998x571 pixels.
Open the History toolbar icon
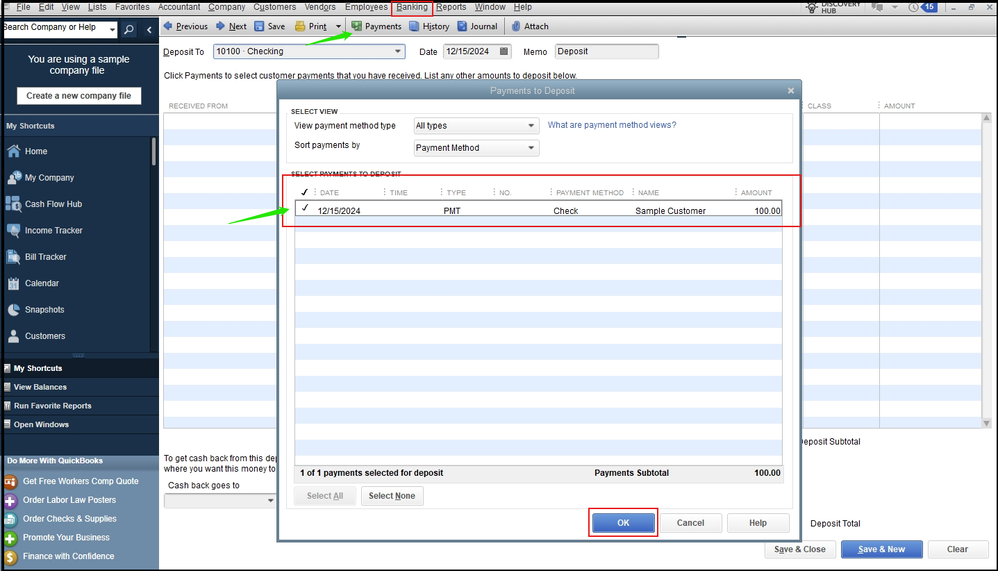(x=414, y=27)
